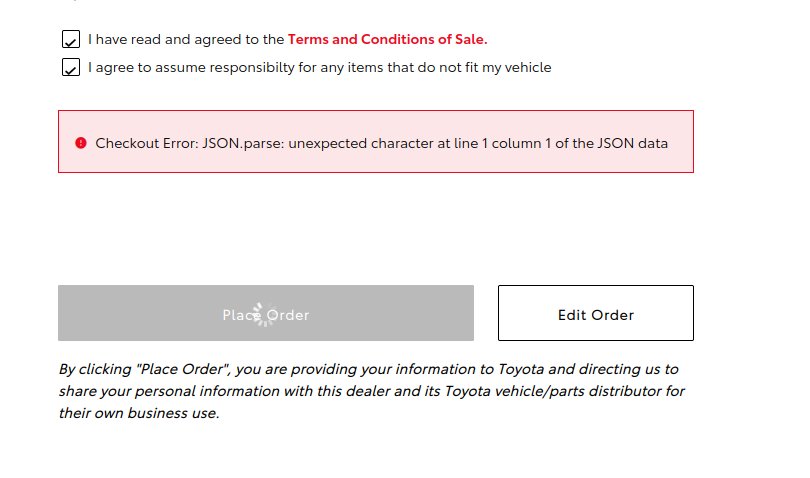Screen dimensions: 810x478
Task: Click the Checkout Error JSON.parse message text
Action: click(x=381, y=143)
